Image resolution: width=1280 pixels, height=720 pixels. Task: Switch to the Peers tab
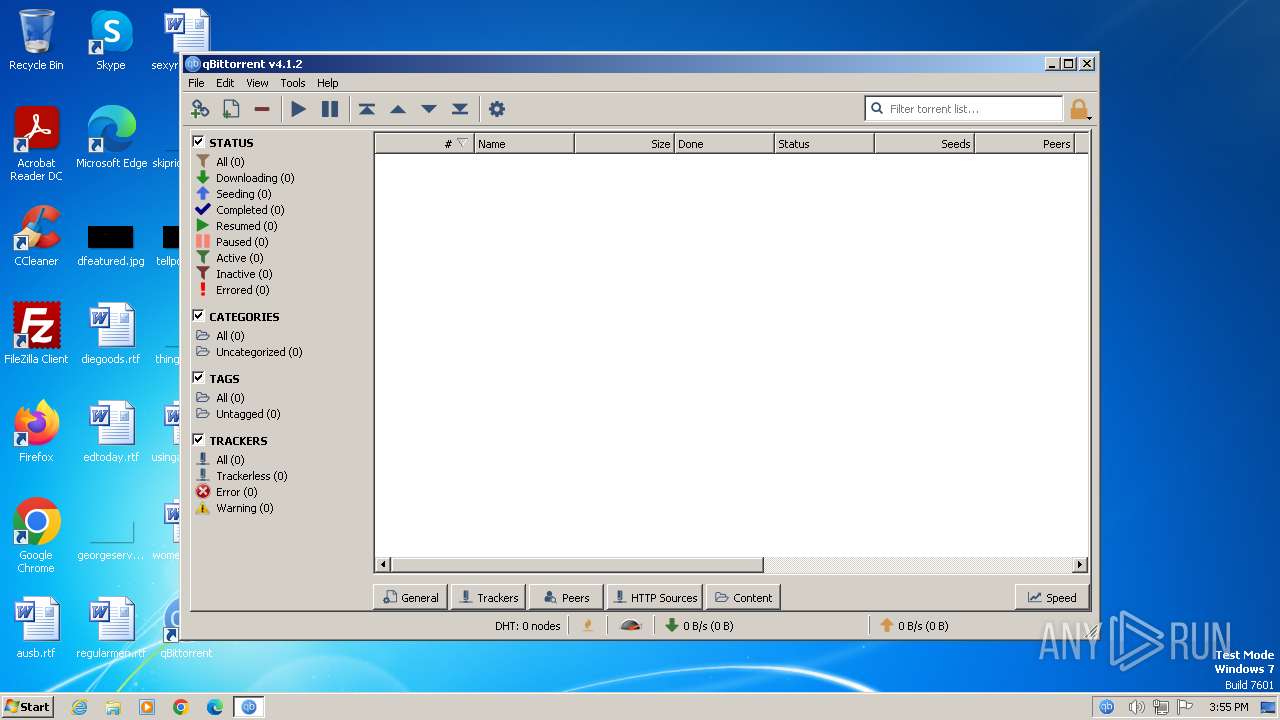566,597
